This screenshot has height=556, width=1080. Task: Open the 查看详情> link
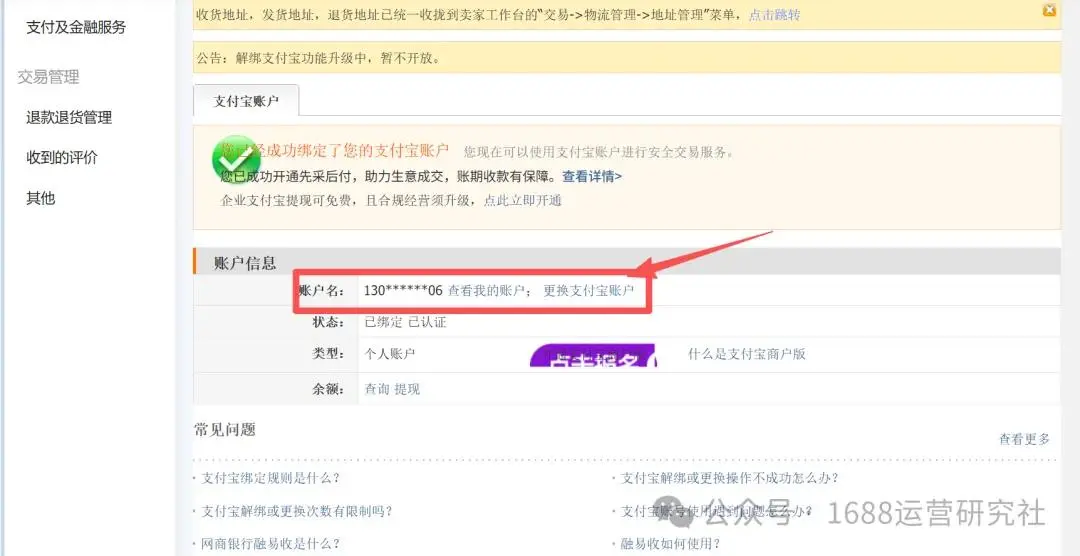592,176
